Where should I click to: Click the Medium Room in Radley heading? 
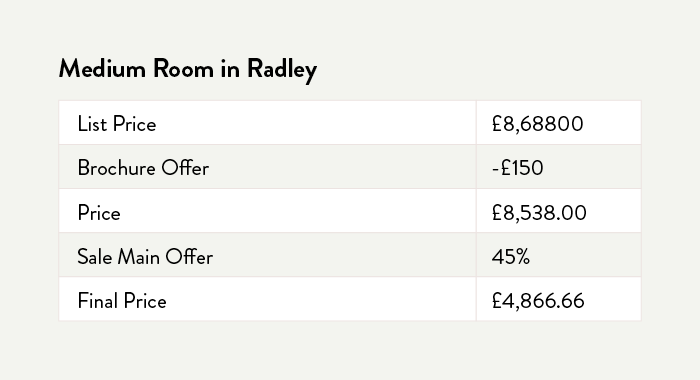click(188, 69)
